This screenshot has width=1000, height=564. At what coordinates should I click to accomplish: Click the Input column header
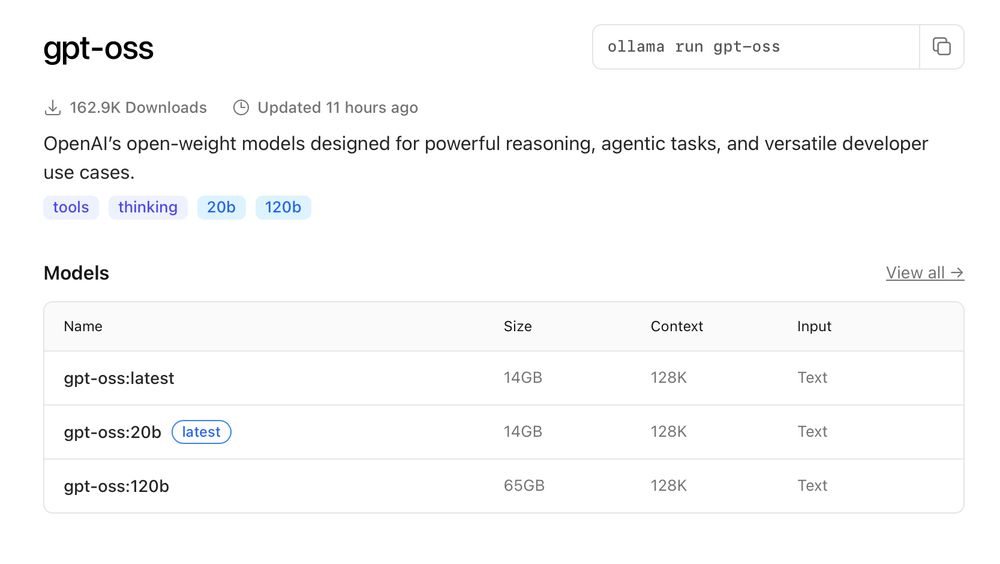pos(814,326)
